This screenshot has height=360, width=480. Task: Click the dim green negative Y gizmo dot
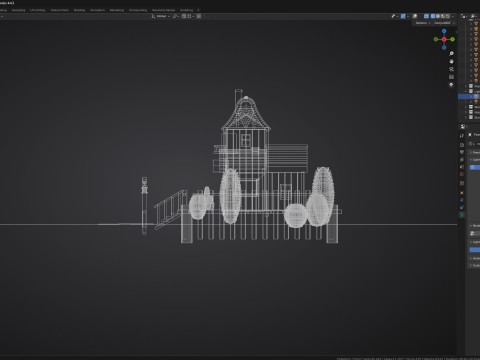tap(436, 39)
